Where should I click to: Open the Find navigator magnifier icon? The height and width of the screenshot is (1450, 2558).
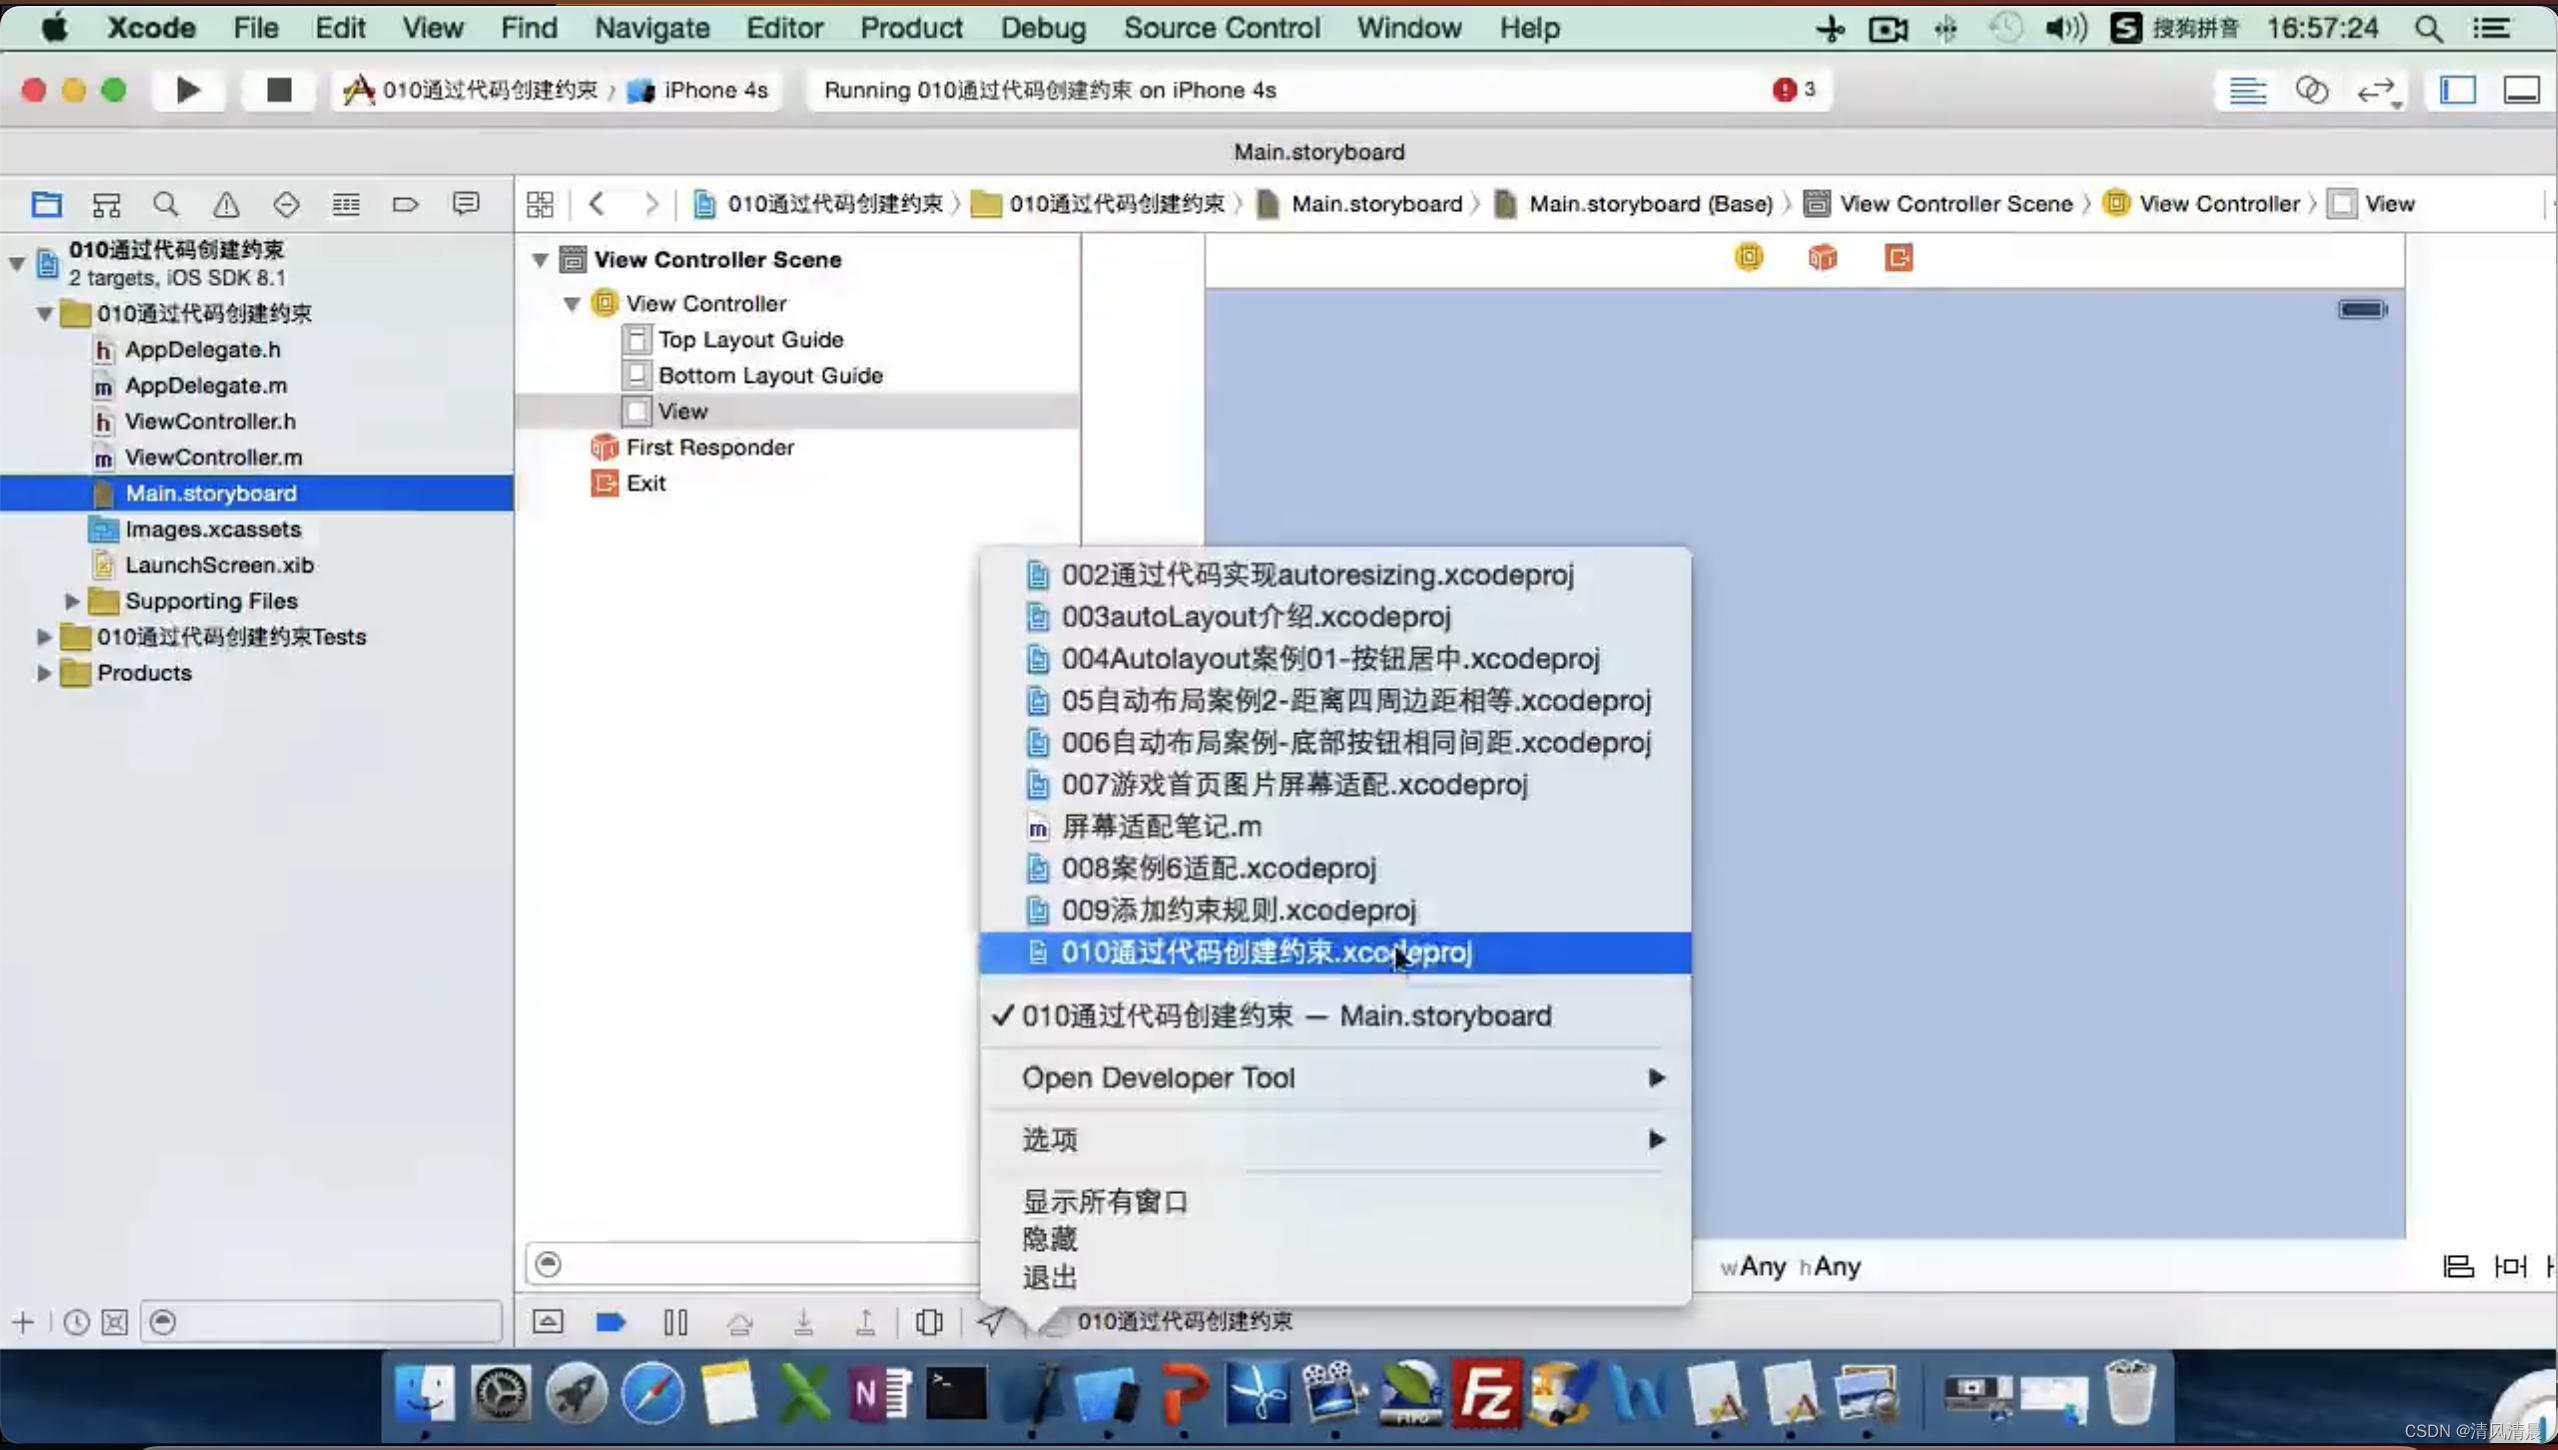click(166, 204)
